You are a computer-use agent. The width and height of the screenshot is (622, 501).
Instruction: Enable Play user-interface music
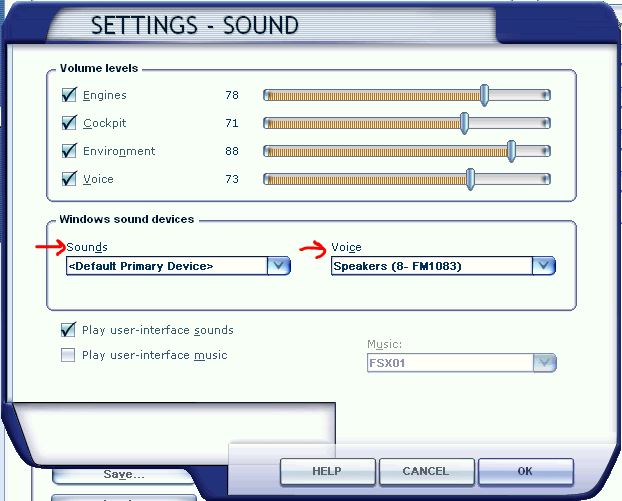[x=68, y=355]
